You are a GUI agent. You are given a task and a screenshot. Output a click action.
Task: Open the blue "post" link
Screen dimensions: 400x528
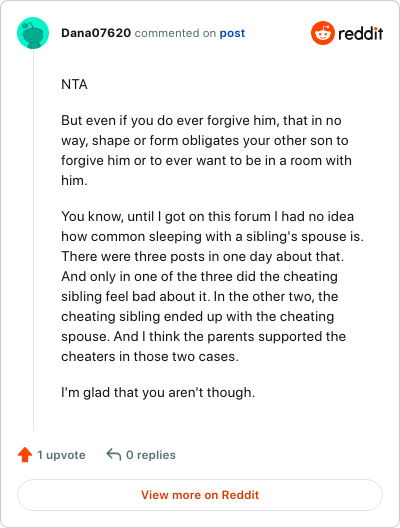click(x=232, y=33)
